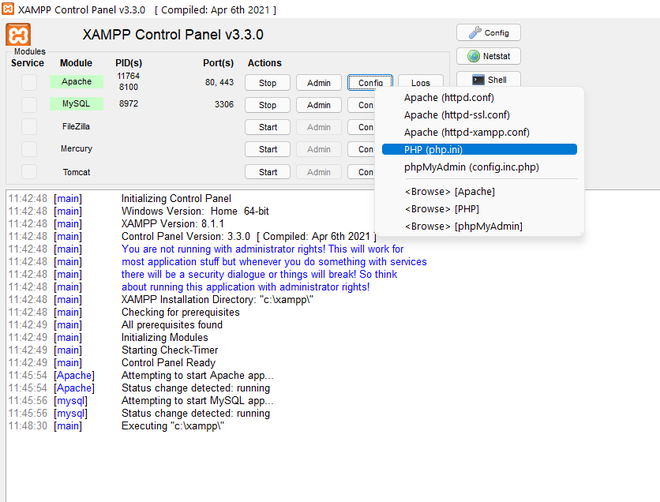Click log line 'All prerequisites found'
This screenshot has width=660, height=502.
click(x=172, y=324)
